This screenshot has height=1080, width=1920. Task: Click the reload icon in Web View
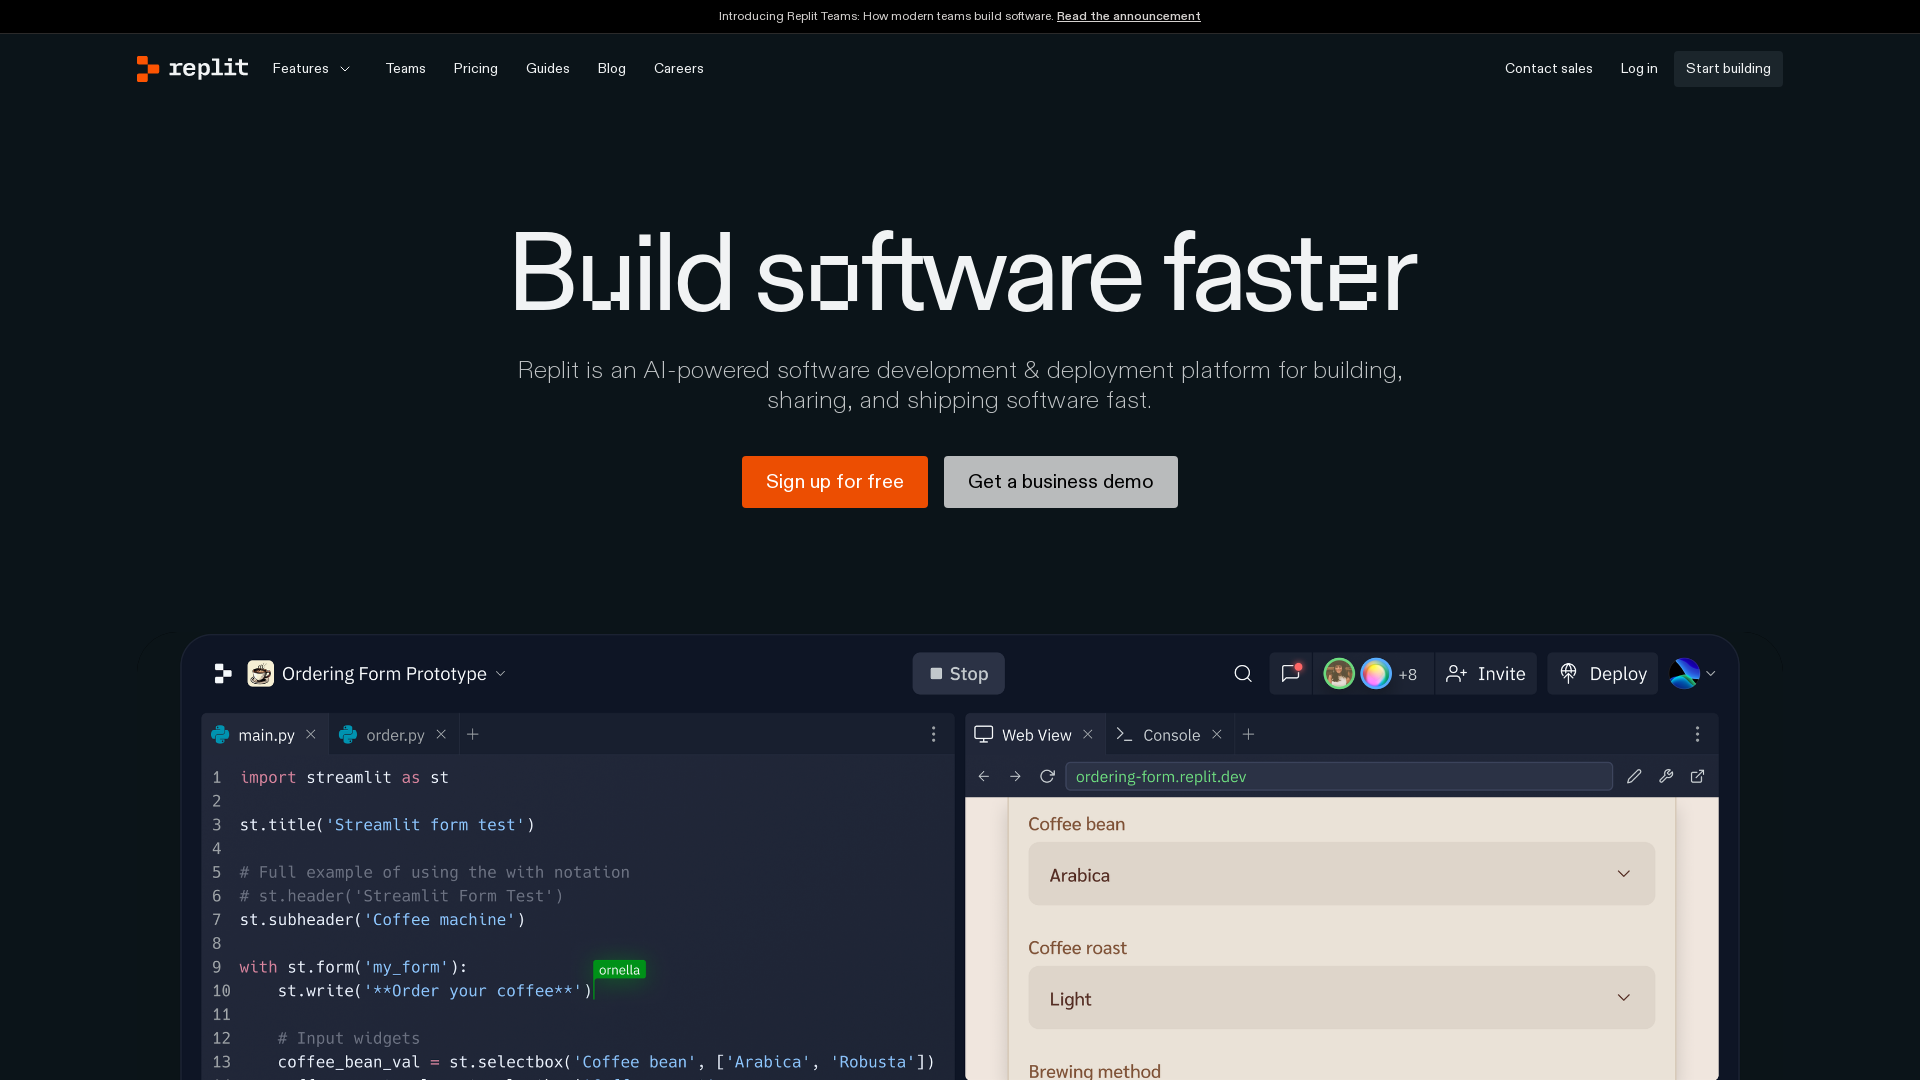pyautogui.click(x=1047, y=777)
